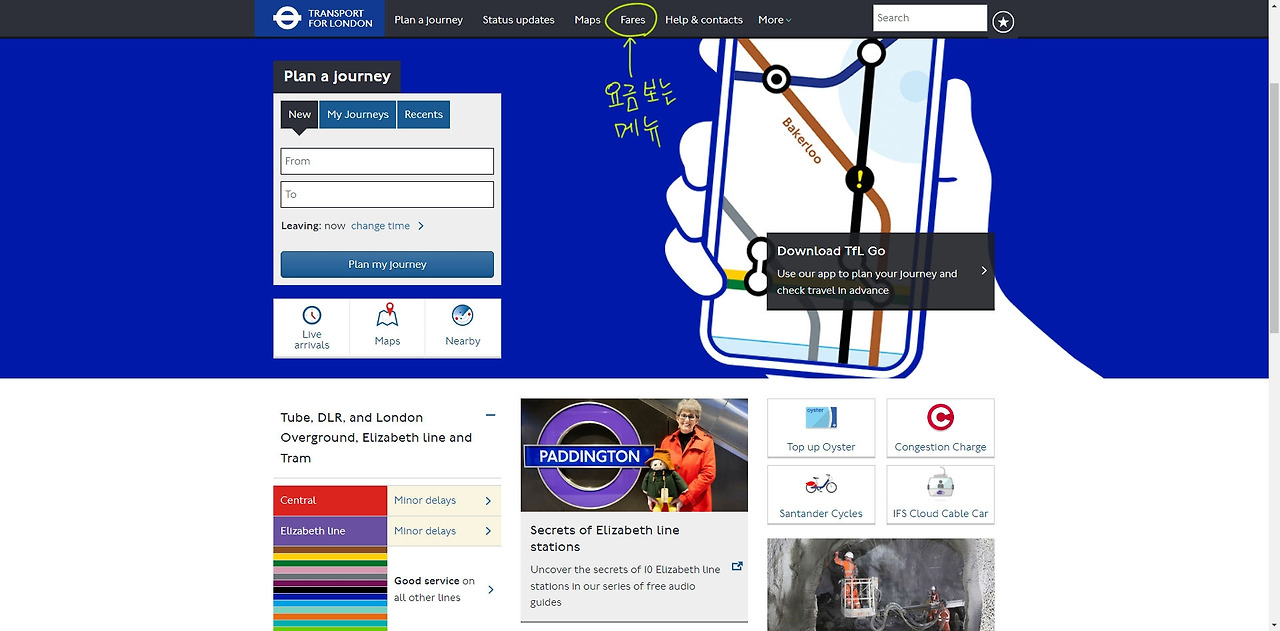The image size is (1280, 631).
Task: Click the Transport for London roundel logo
Action: (287, 18)
